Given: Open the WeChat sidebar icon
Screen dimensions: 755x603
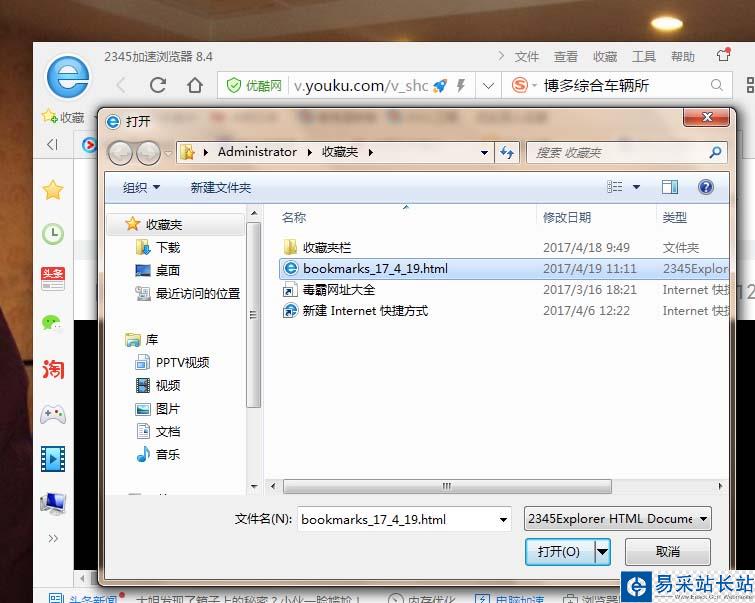Looking at the screenshot, I should tap(52, 323).
